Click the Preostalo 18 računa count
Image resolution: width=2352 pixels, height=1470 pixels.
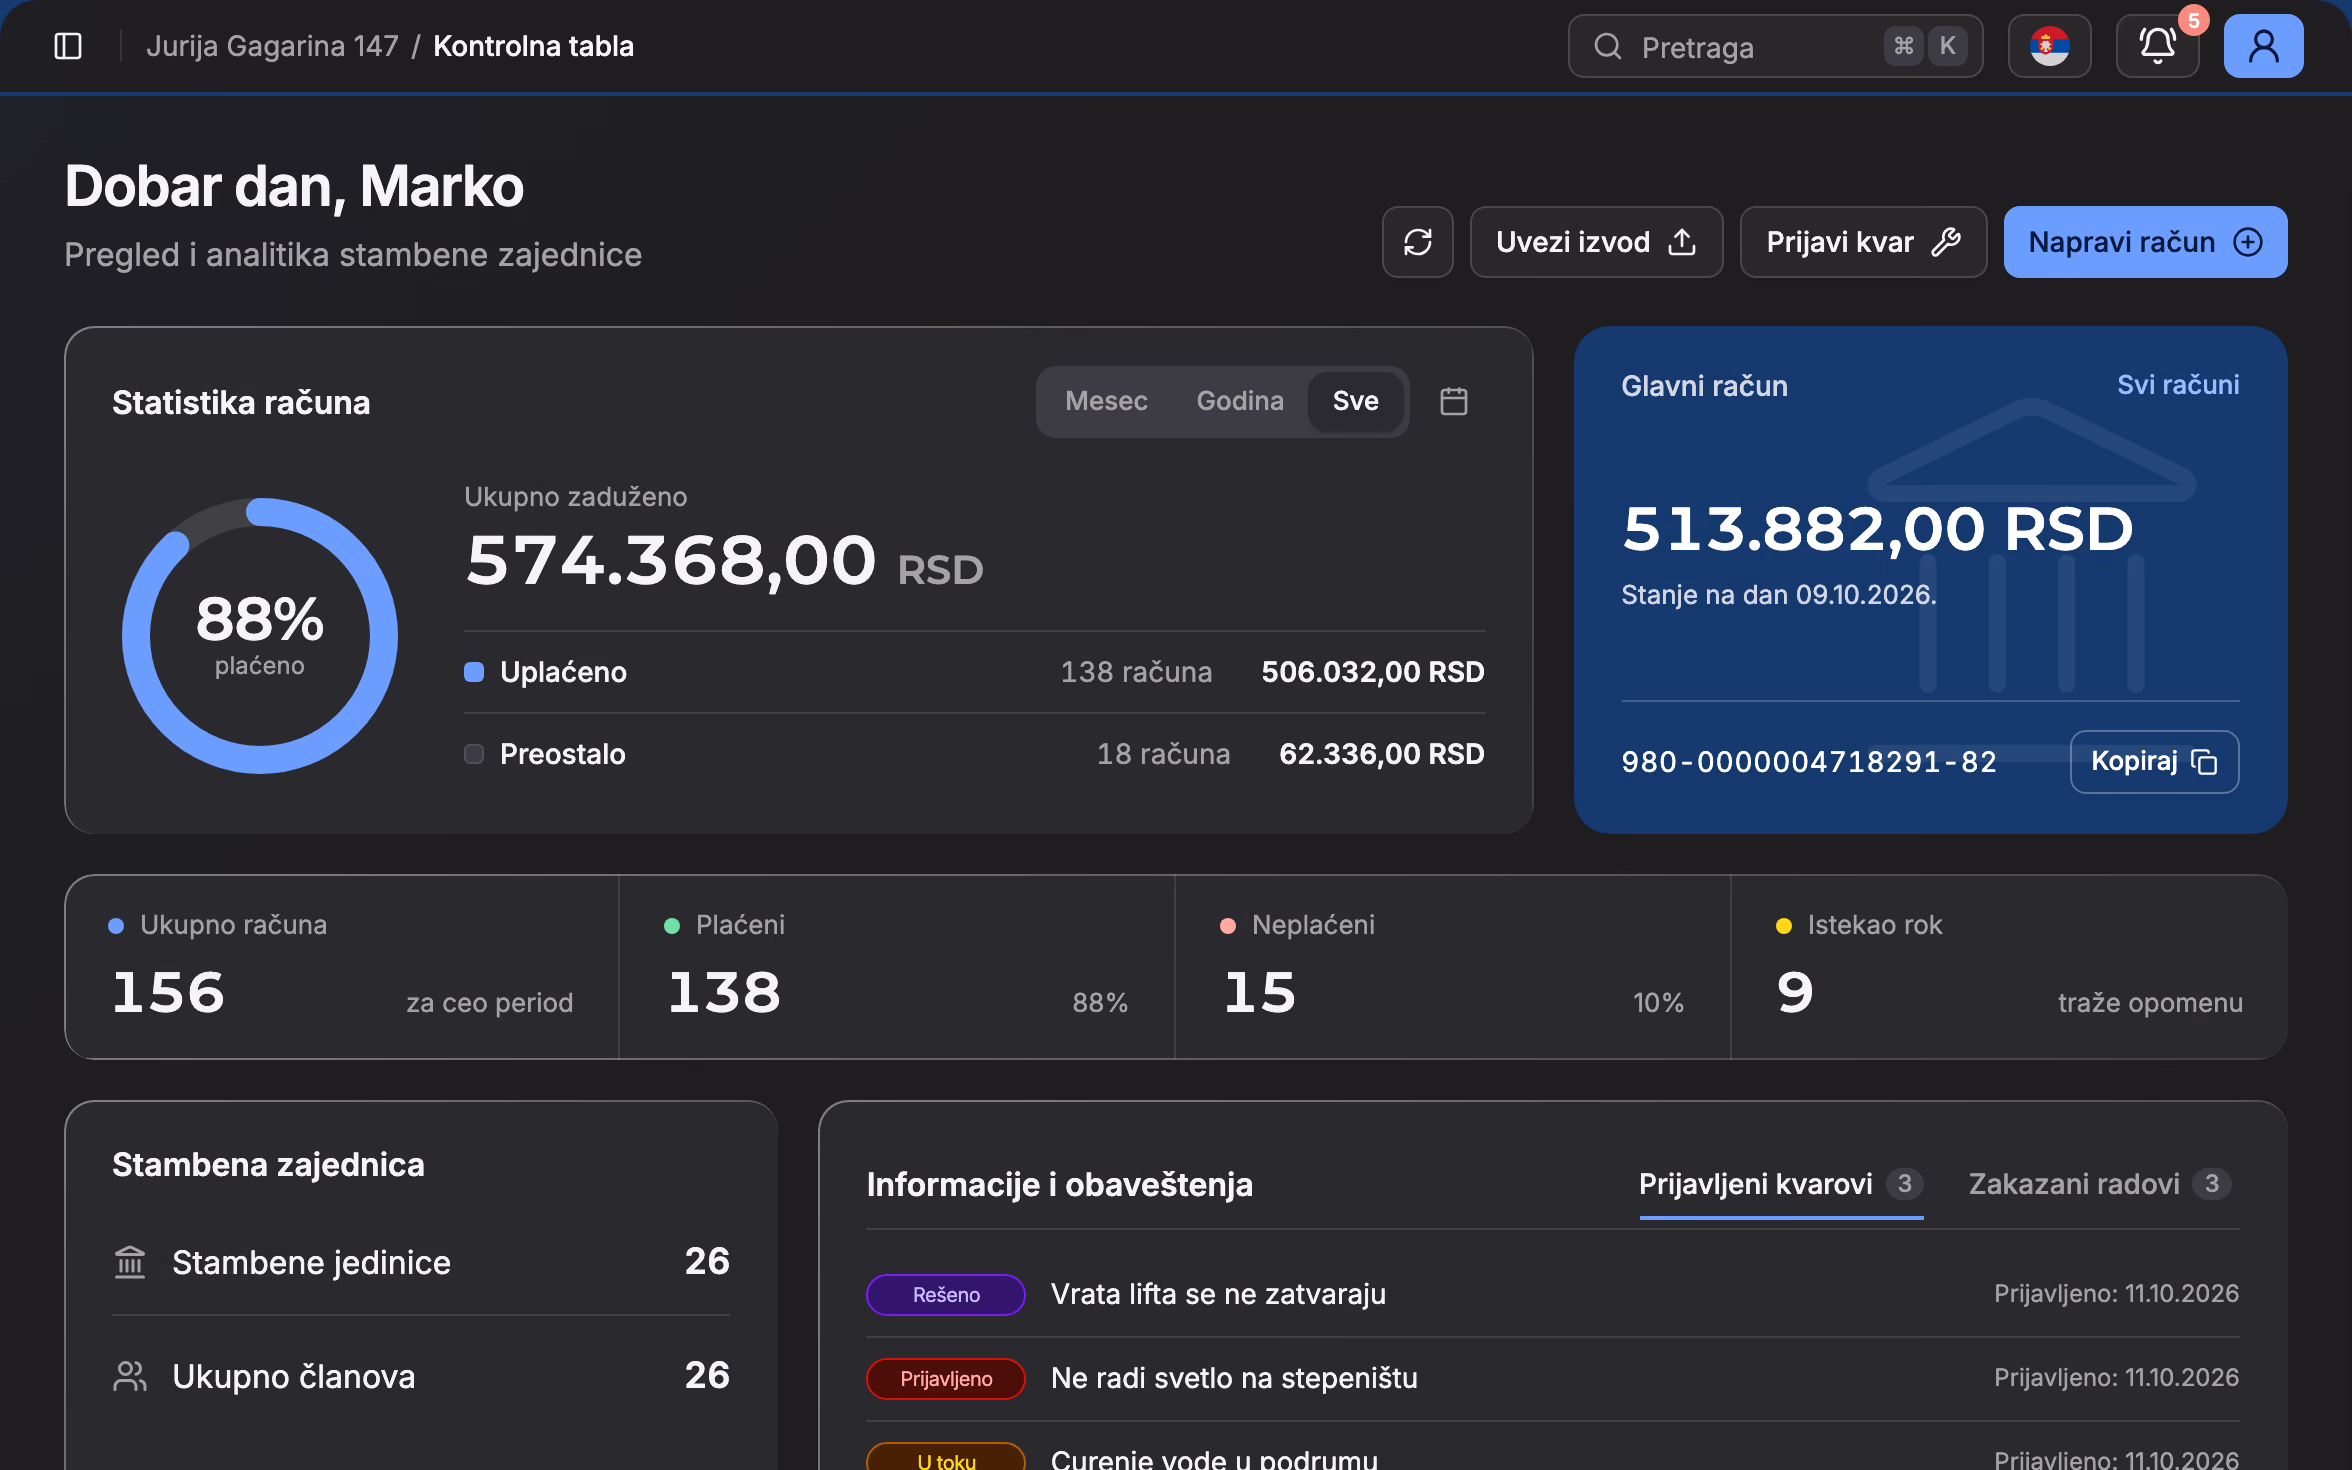pos(1163,754)
